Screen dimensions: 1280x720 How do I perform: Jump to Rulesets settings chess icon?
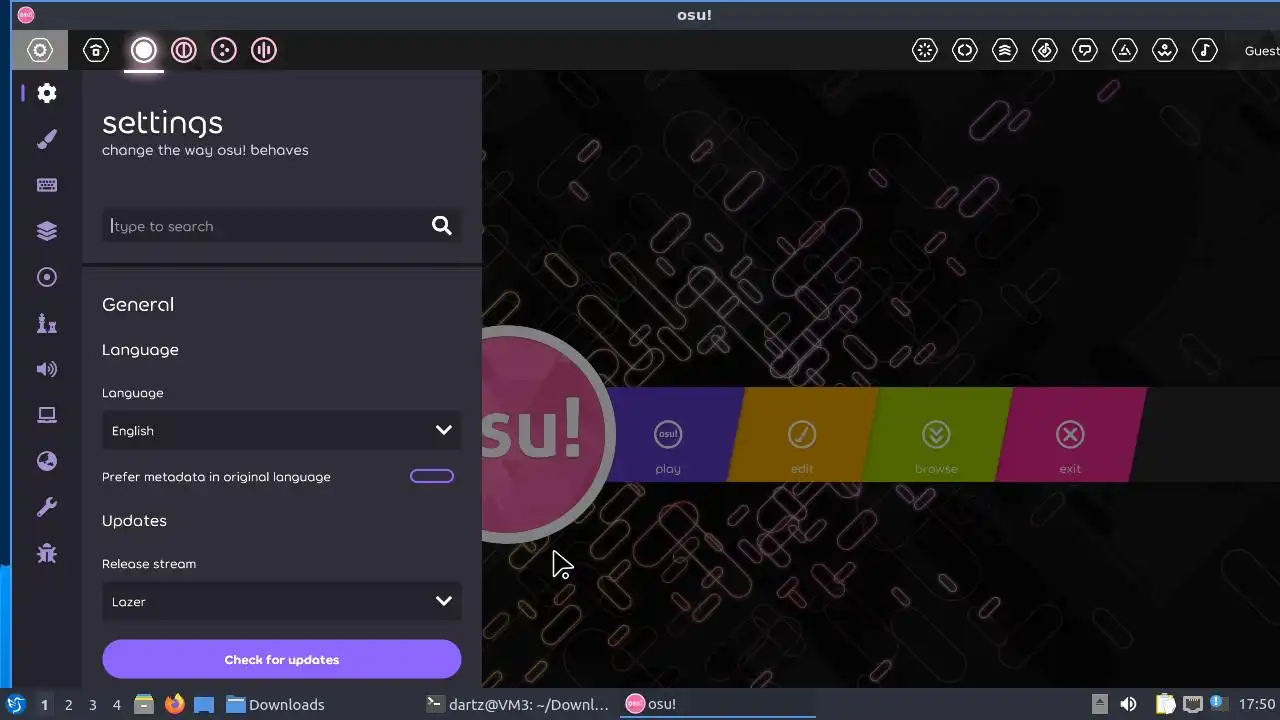click(x=47, y=323)
